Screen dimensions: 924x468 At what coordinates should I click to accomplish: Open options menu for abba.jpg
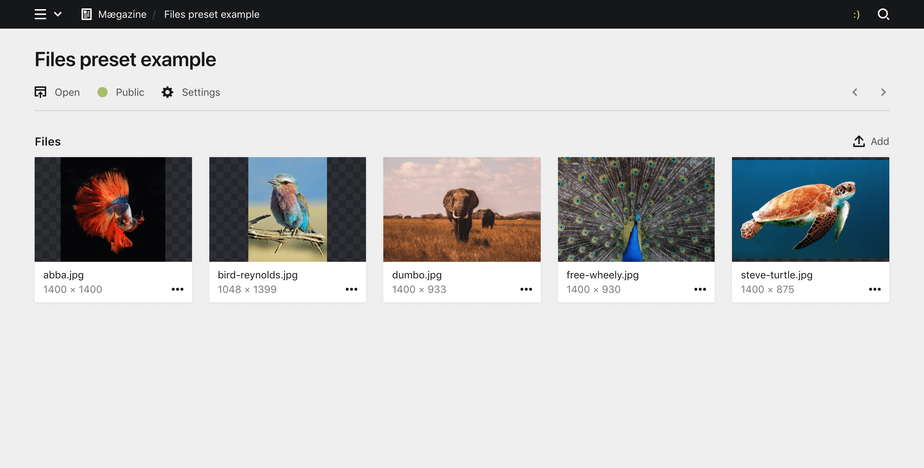(177, 289)
